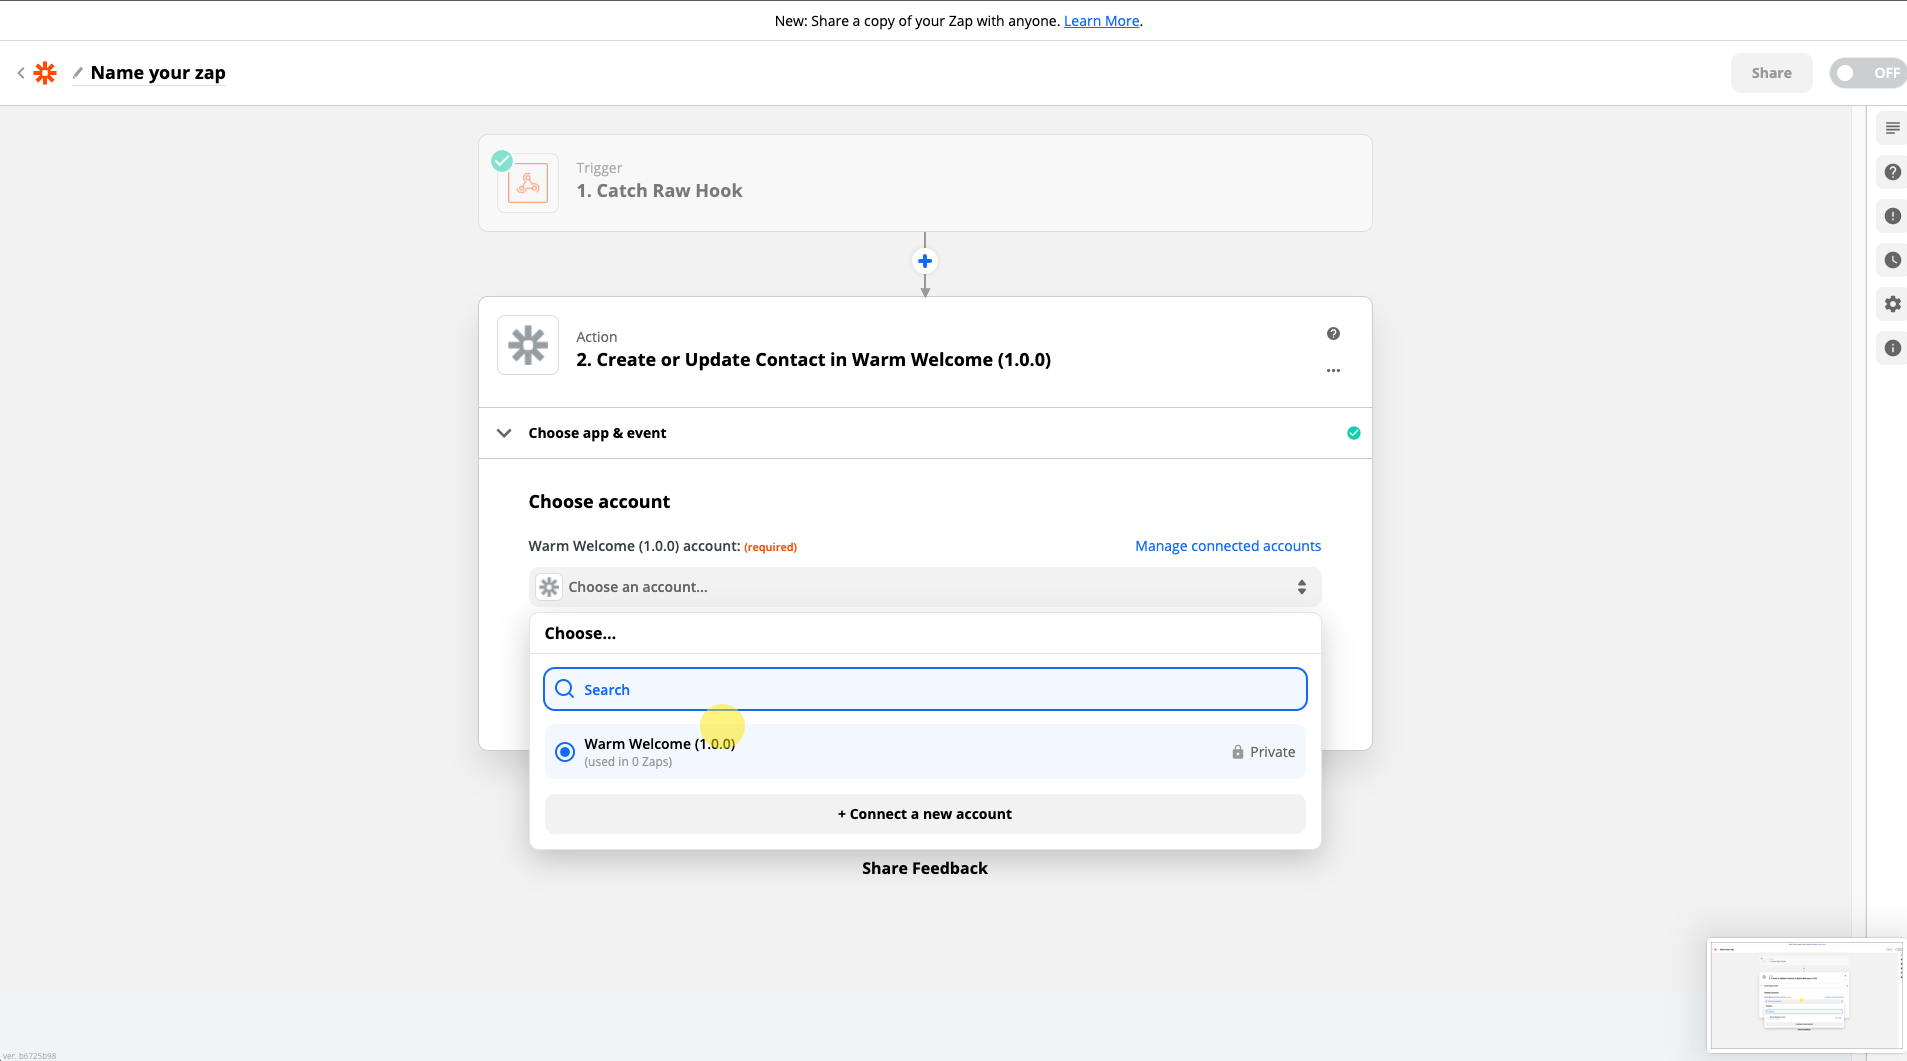Viewport: 1907px width, 1061px height.
Task: Click the Search field in account list
Action: tap(925, 689)
